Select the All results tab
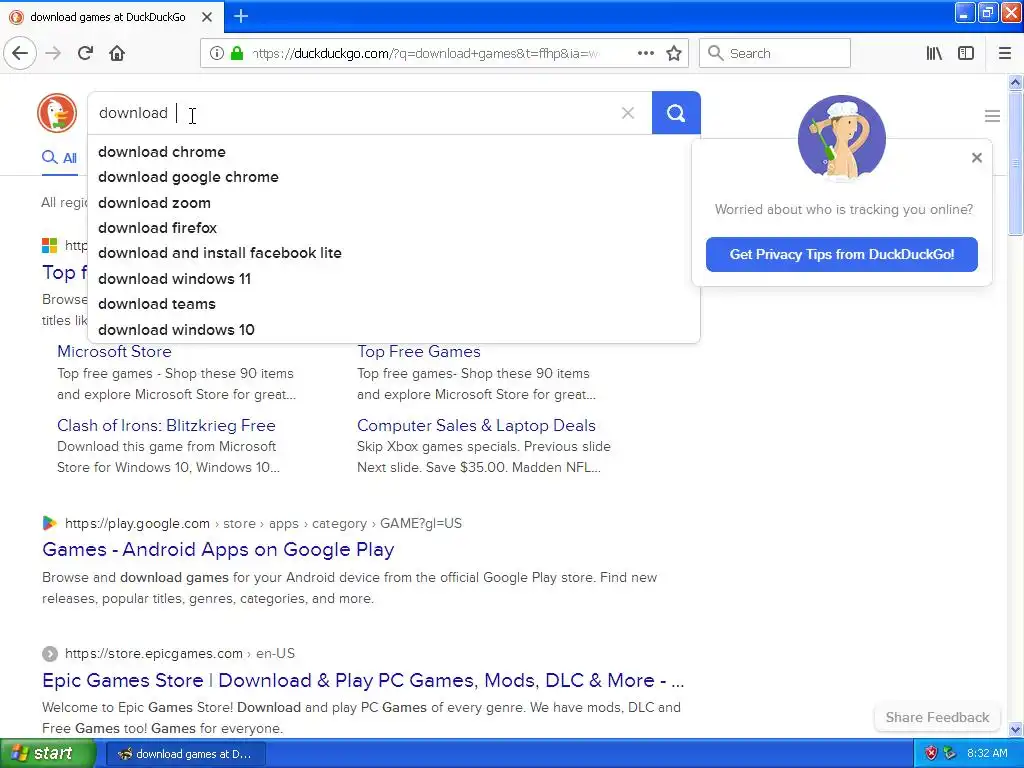1024x768 pixels. click(59, 158)
